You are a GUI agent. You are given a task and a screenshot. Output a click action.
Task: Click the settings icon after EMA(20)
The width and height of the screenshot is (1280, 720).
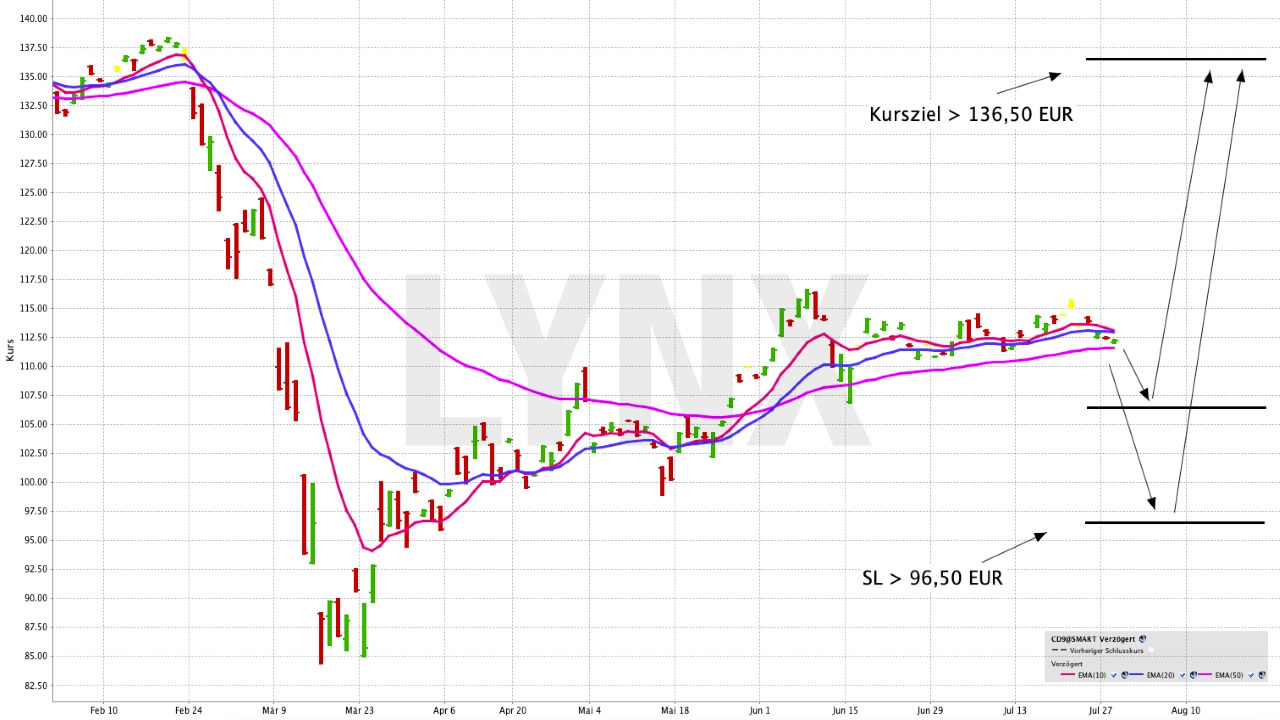pyautogui.click(x=1193, y=675)
